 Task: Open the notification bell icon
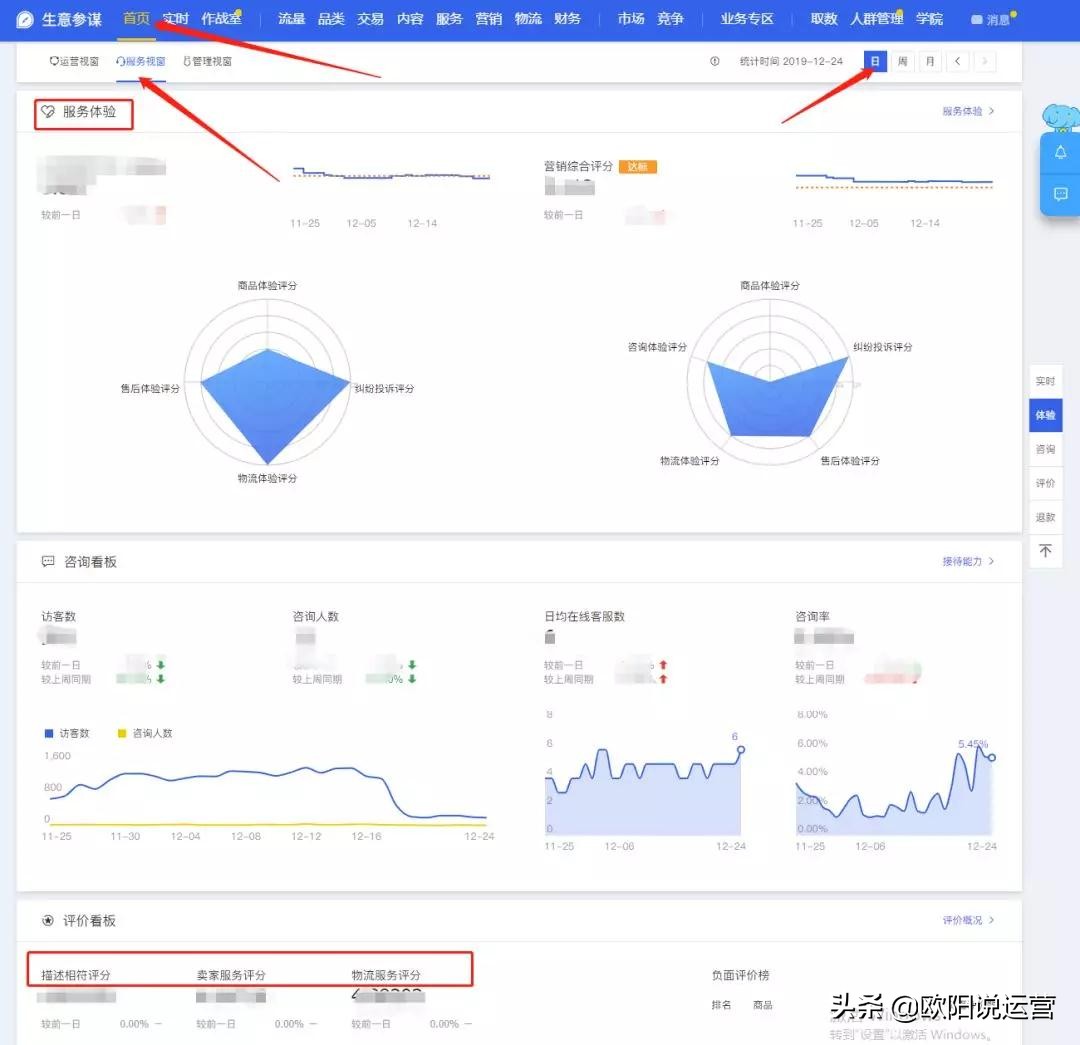pyautogui.click(x=1060, y=152)
